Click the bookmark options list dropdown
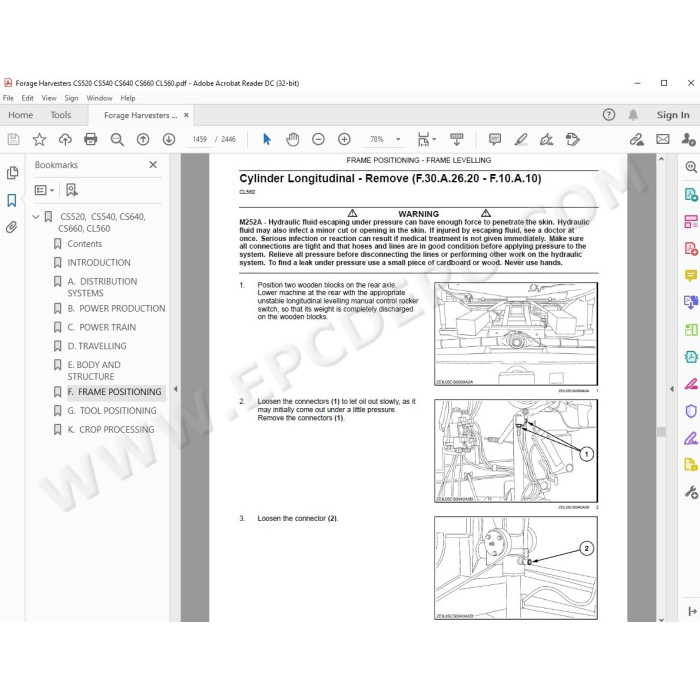 point(44,191)
